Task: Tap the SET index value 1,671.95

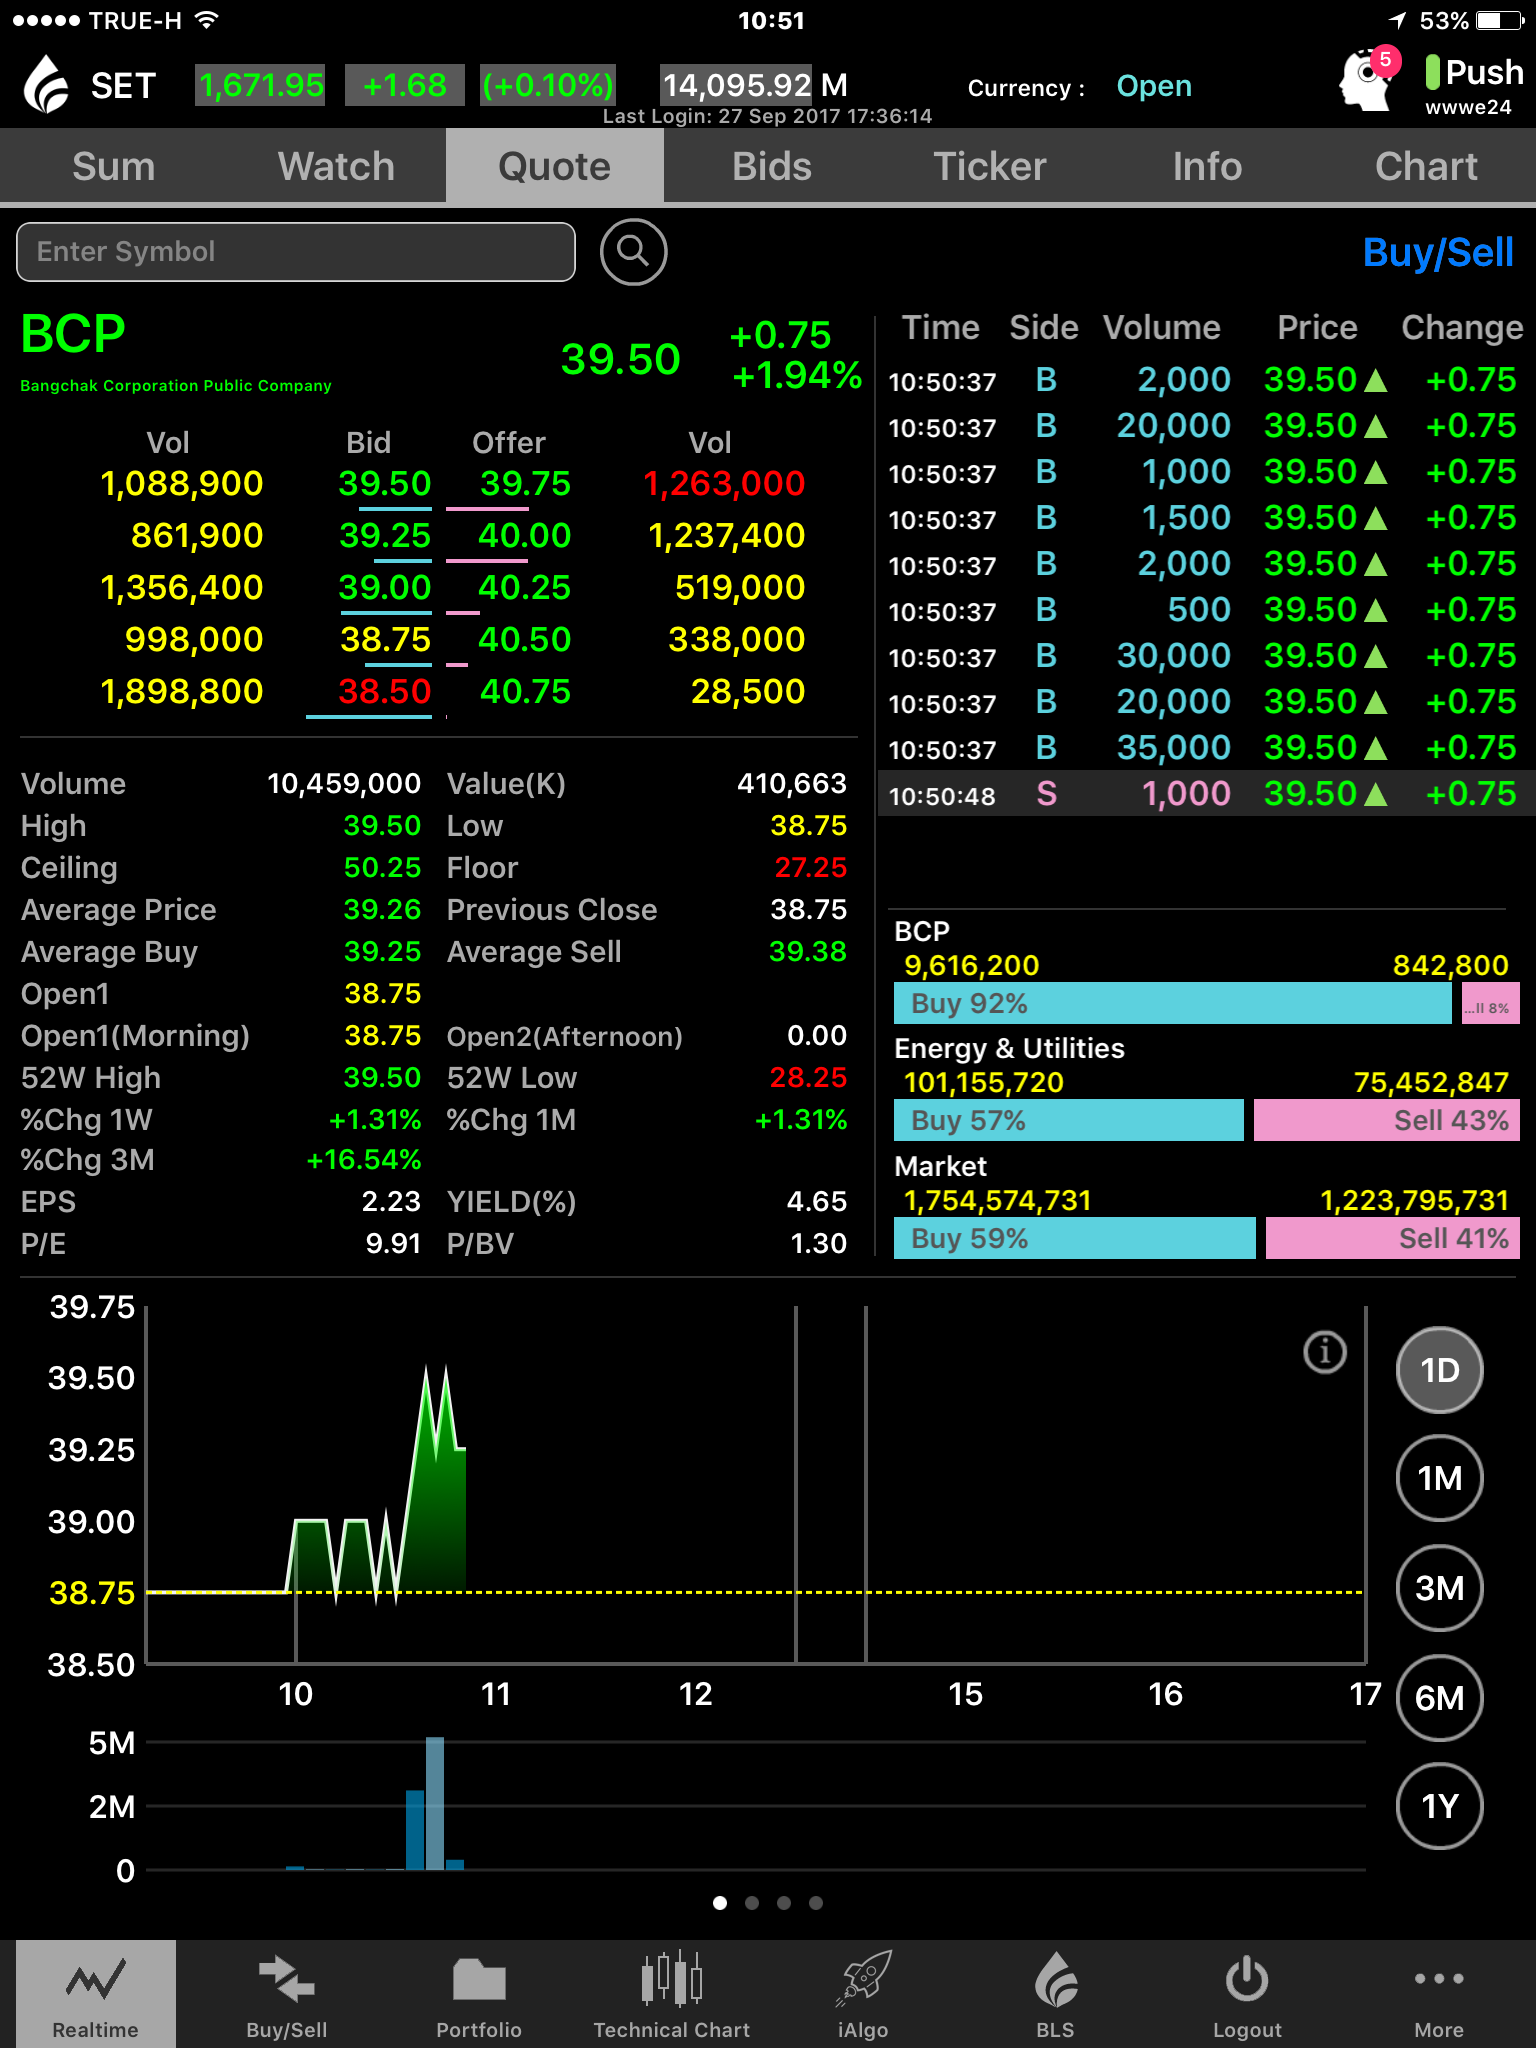Action: 261,85
